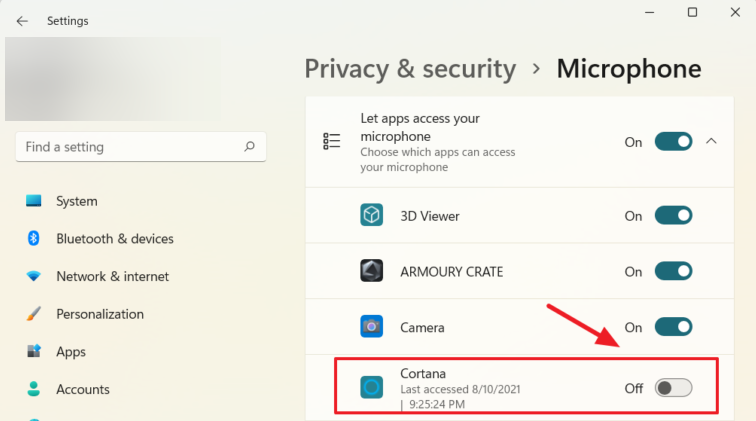The height and width of the screenshot is (421, 756).
Task: Open Bluetooth & devices page
Action: pos(115,239)
